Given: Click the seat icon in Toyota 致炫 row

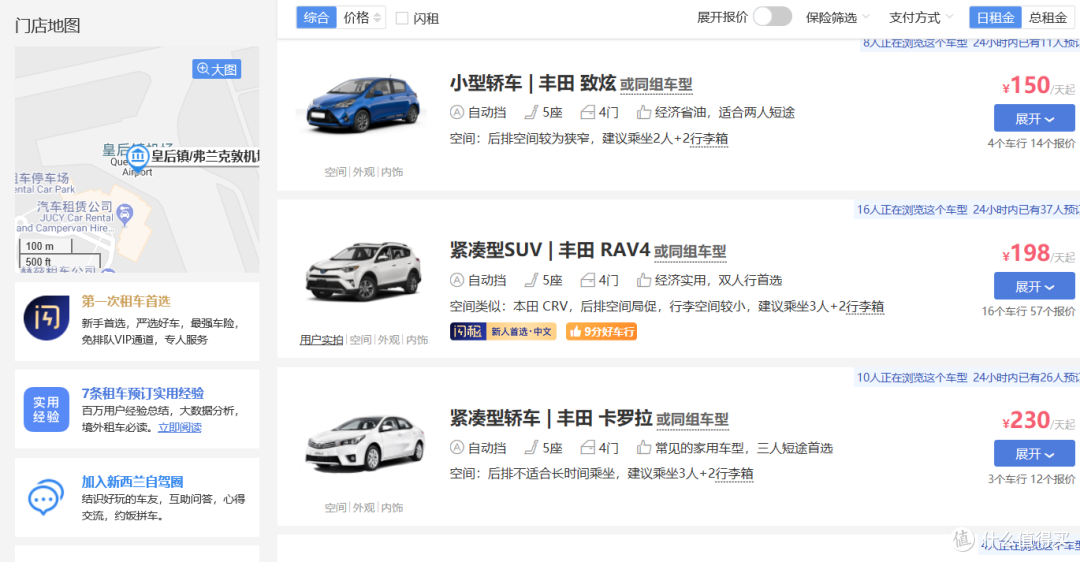Looking at the screenshot, I should pyautogui.click(x=531, y=112).
